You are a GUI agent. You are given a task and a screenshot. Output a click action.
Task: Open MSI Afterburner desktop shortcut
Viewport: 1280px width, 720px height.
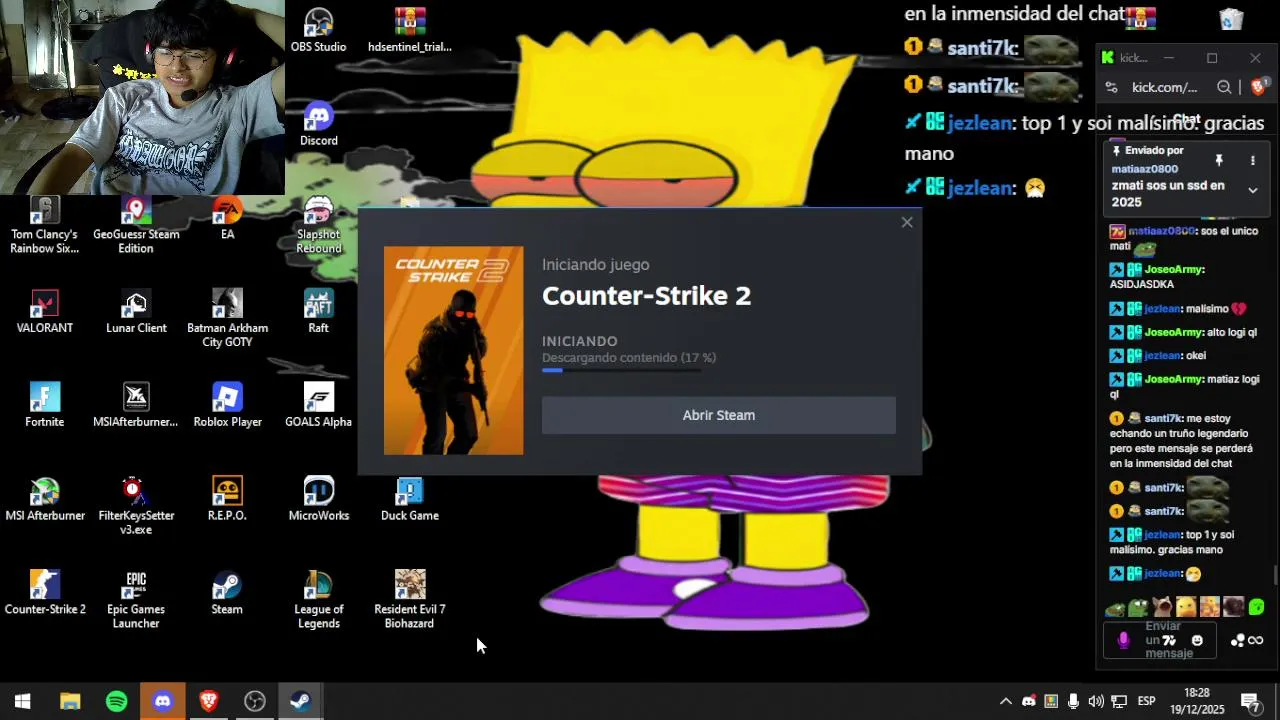click(x=45, y=499)
